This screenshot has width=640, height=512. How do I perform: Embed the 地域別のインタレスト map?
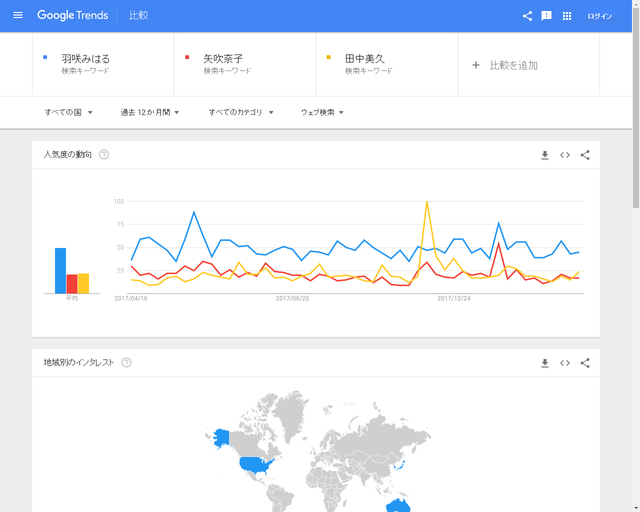point(565,363)
